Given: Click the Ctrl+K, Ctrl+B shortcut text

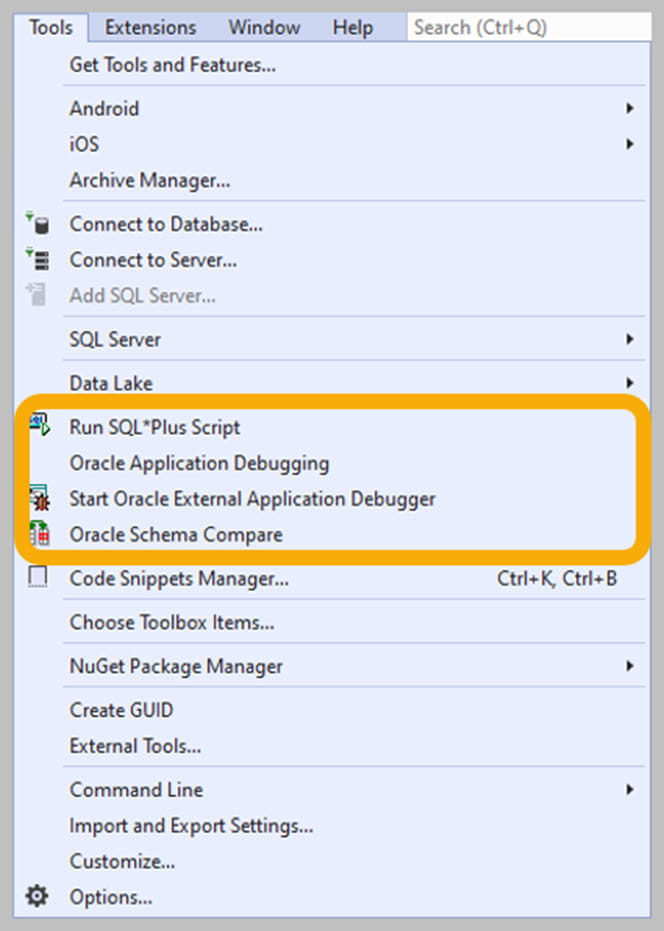Looking at the screenshot, I should click(x=557, y=578).
